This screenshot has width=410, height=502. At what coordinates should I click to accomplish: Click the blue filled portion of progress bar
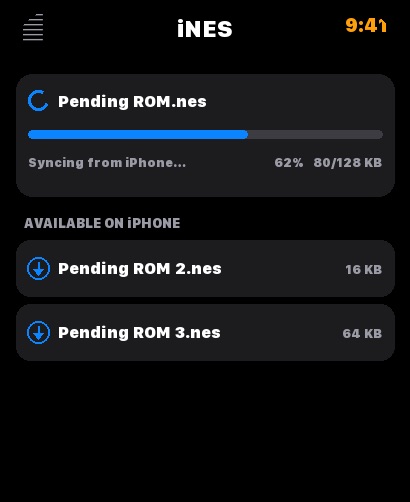click(138, 134)
